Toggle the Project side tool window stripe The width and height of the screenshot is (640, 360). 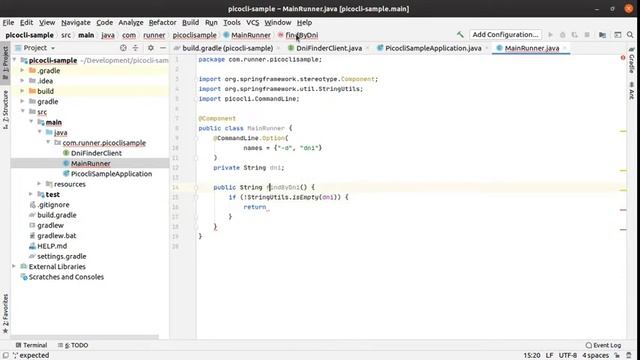click(x=5, y=63)
